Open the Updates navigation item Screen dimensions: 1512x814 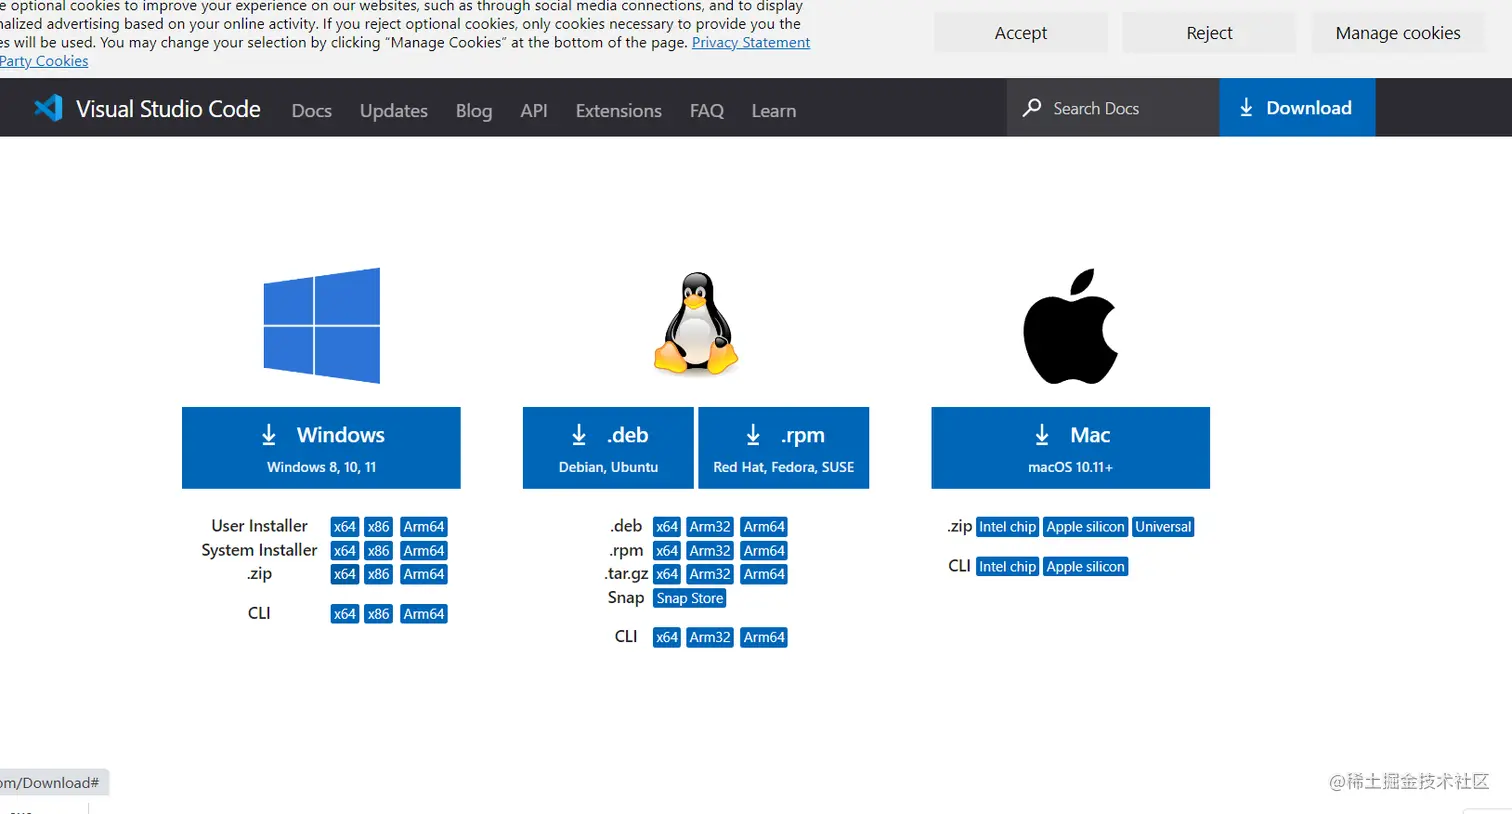click(x=394, y=110)
